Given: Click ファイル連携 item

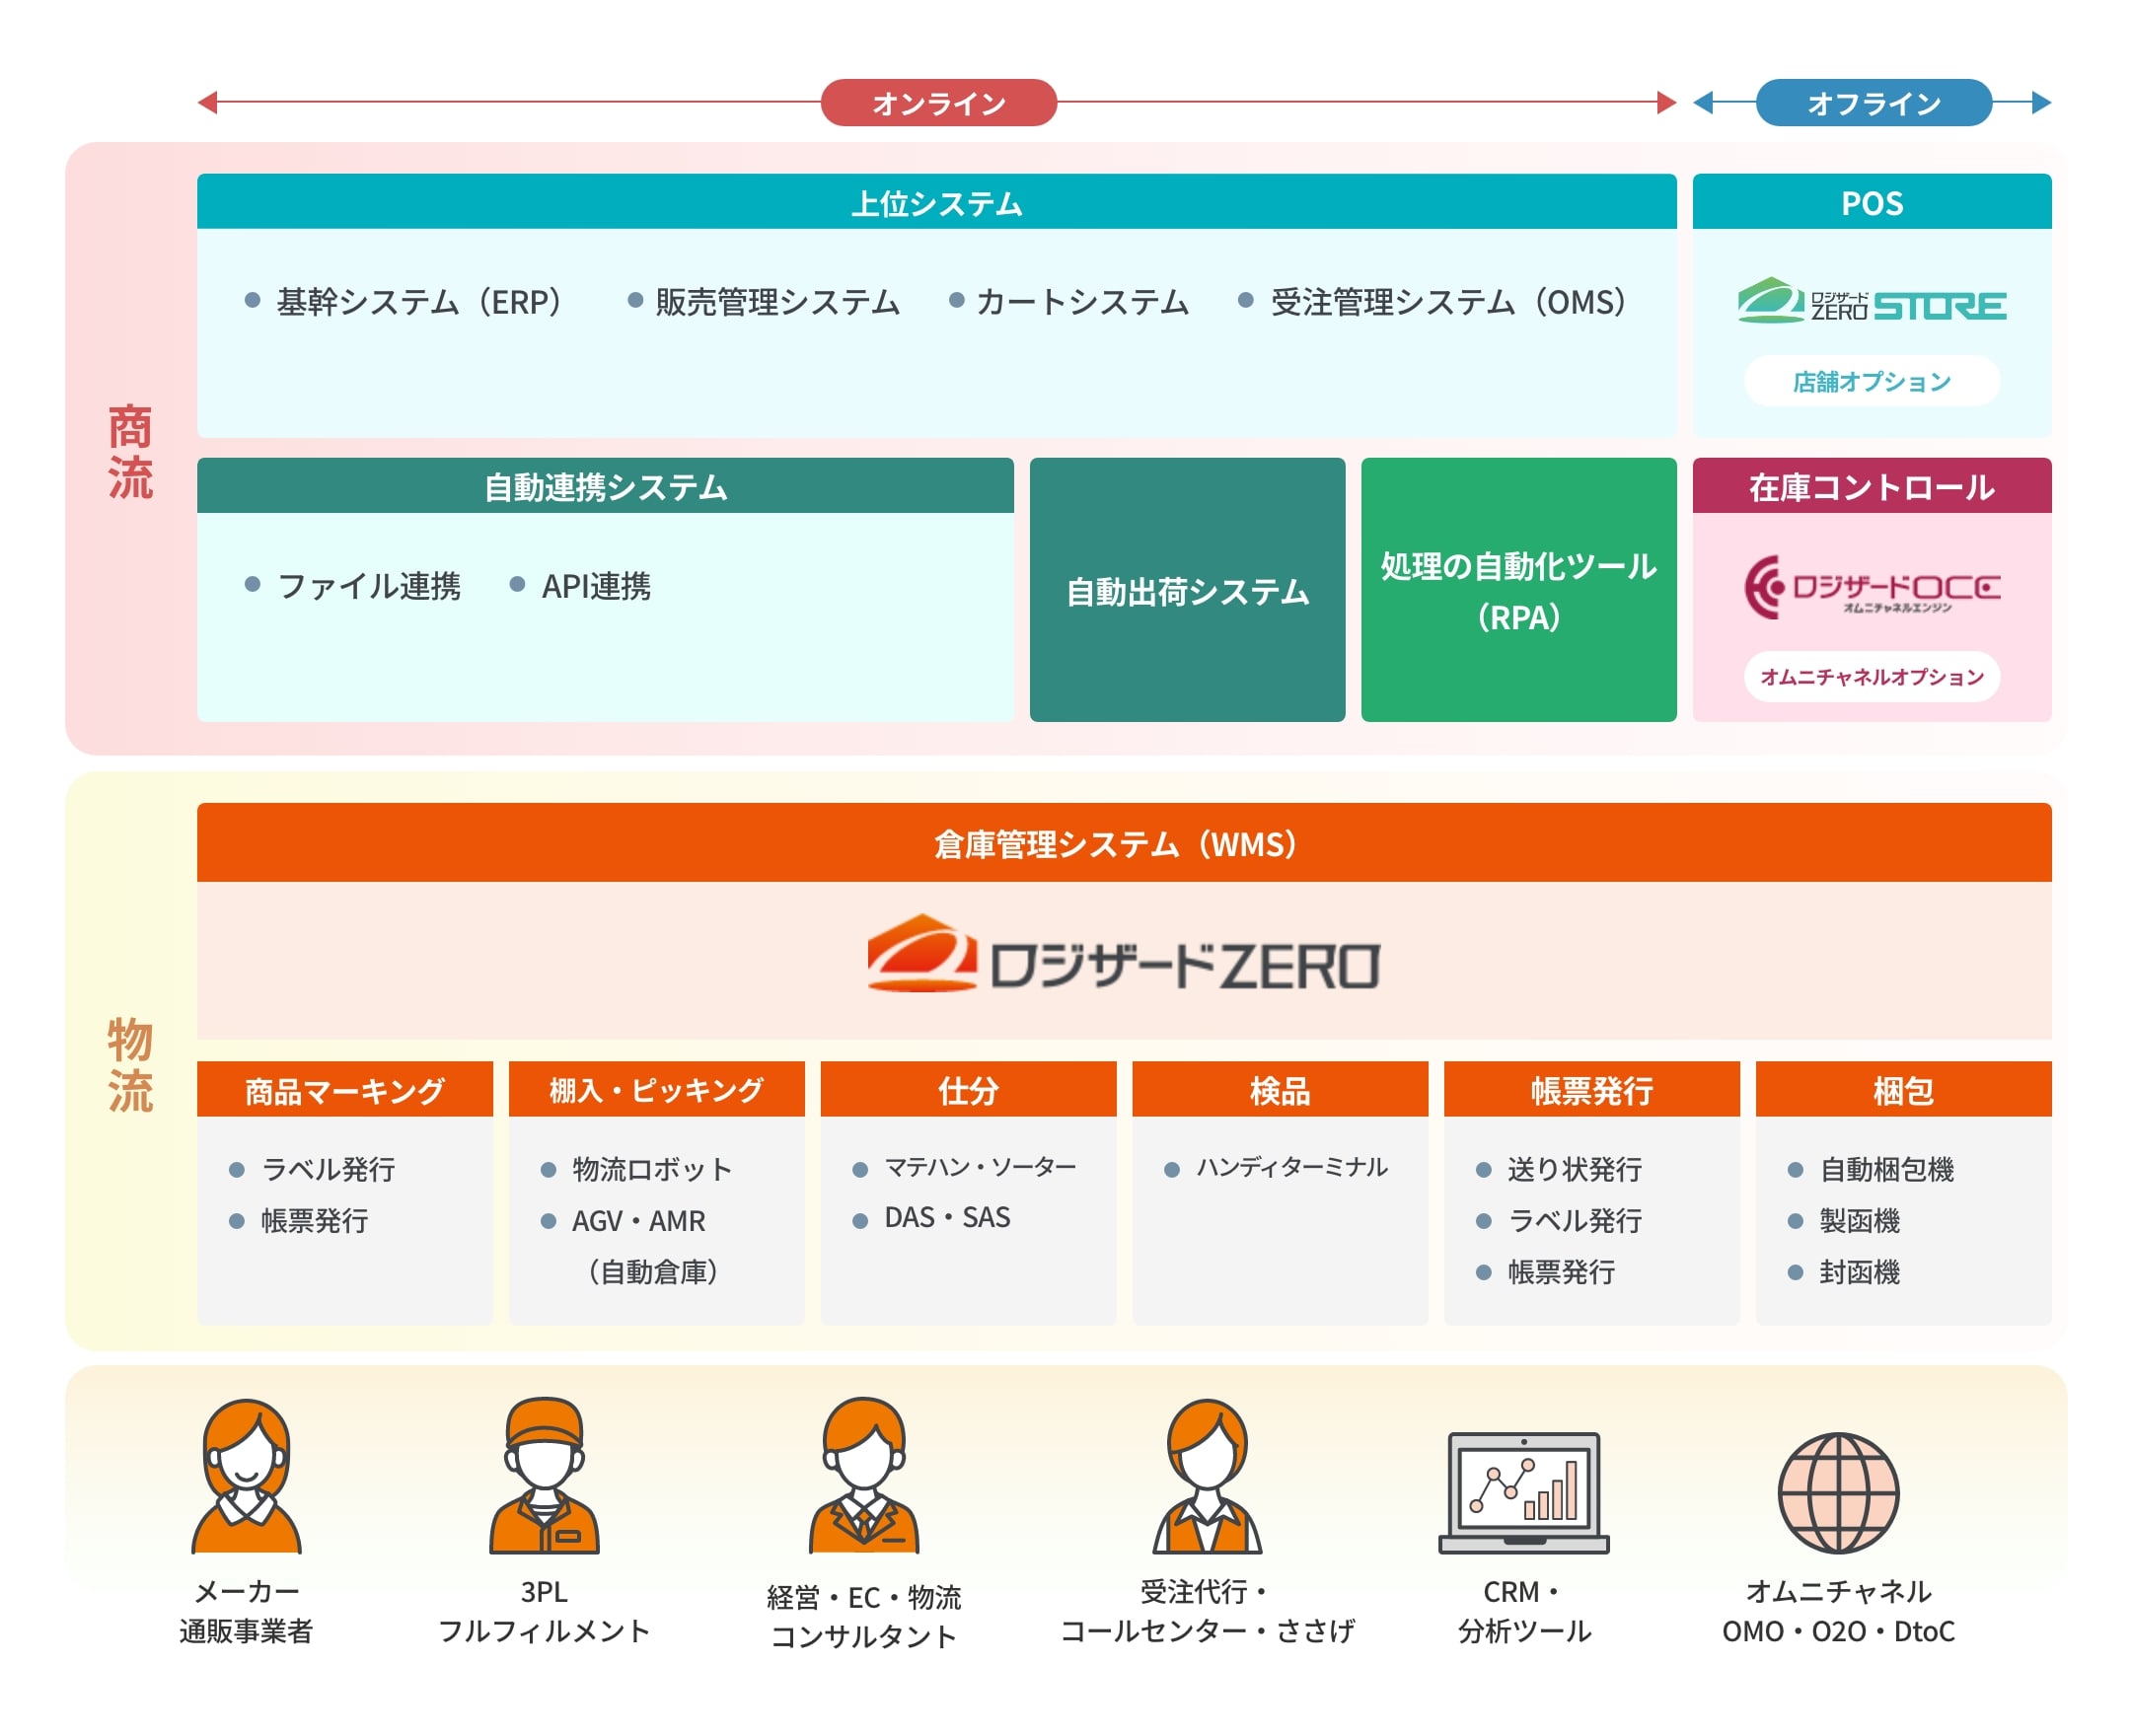Looking at the screenshot, I should 369,585.
